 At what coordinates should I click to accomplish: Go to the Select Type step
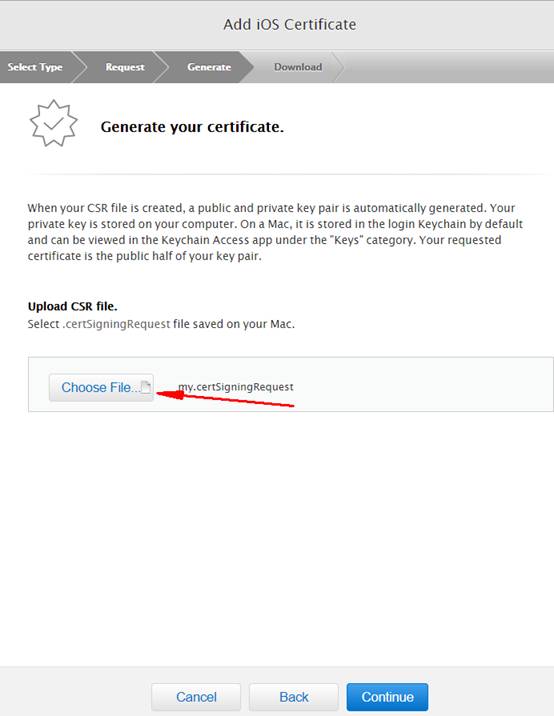pos(35,67)
